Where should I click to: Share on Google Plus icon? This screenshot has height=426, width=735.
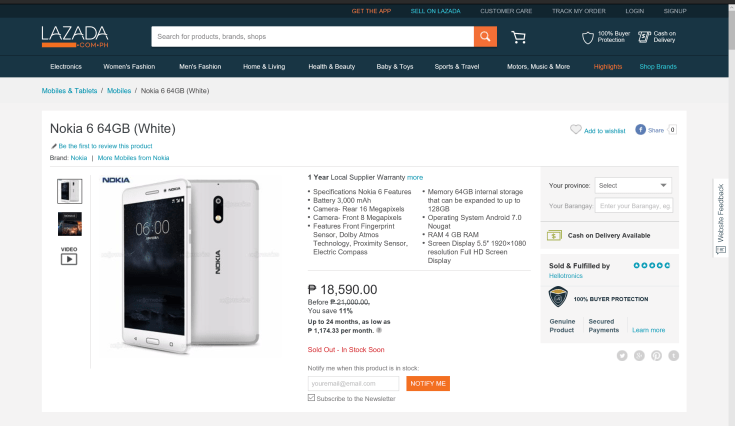[639, 355]
